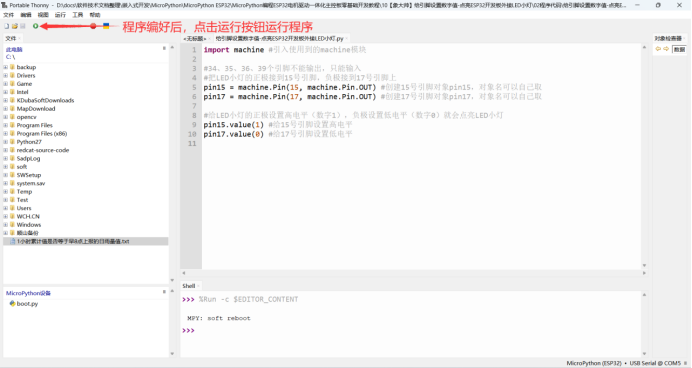
Task: Click the New file toolbar icon
Action: pyautogui.click(x=7, y=26)
